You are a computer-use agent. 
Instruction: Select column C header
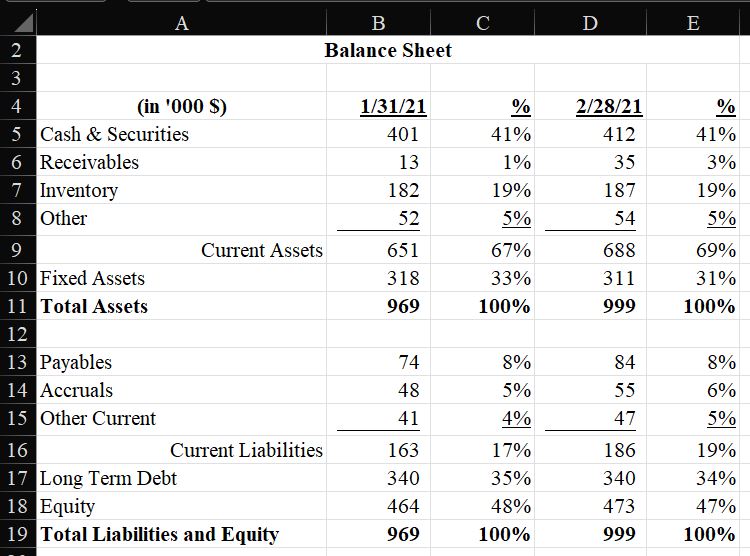coord(483,22)
